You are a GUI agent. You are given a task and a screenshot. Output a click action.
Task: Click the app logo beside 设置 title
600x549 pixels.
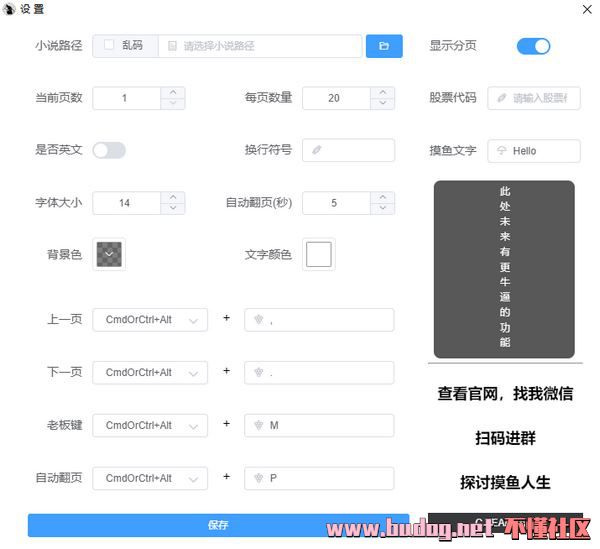pyautogui.click(x=9, y=9)
